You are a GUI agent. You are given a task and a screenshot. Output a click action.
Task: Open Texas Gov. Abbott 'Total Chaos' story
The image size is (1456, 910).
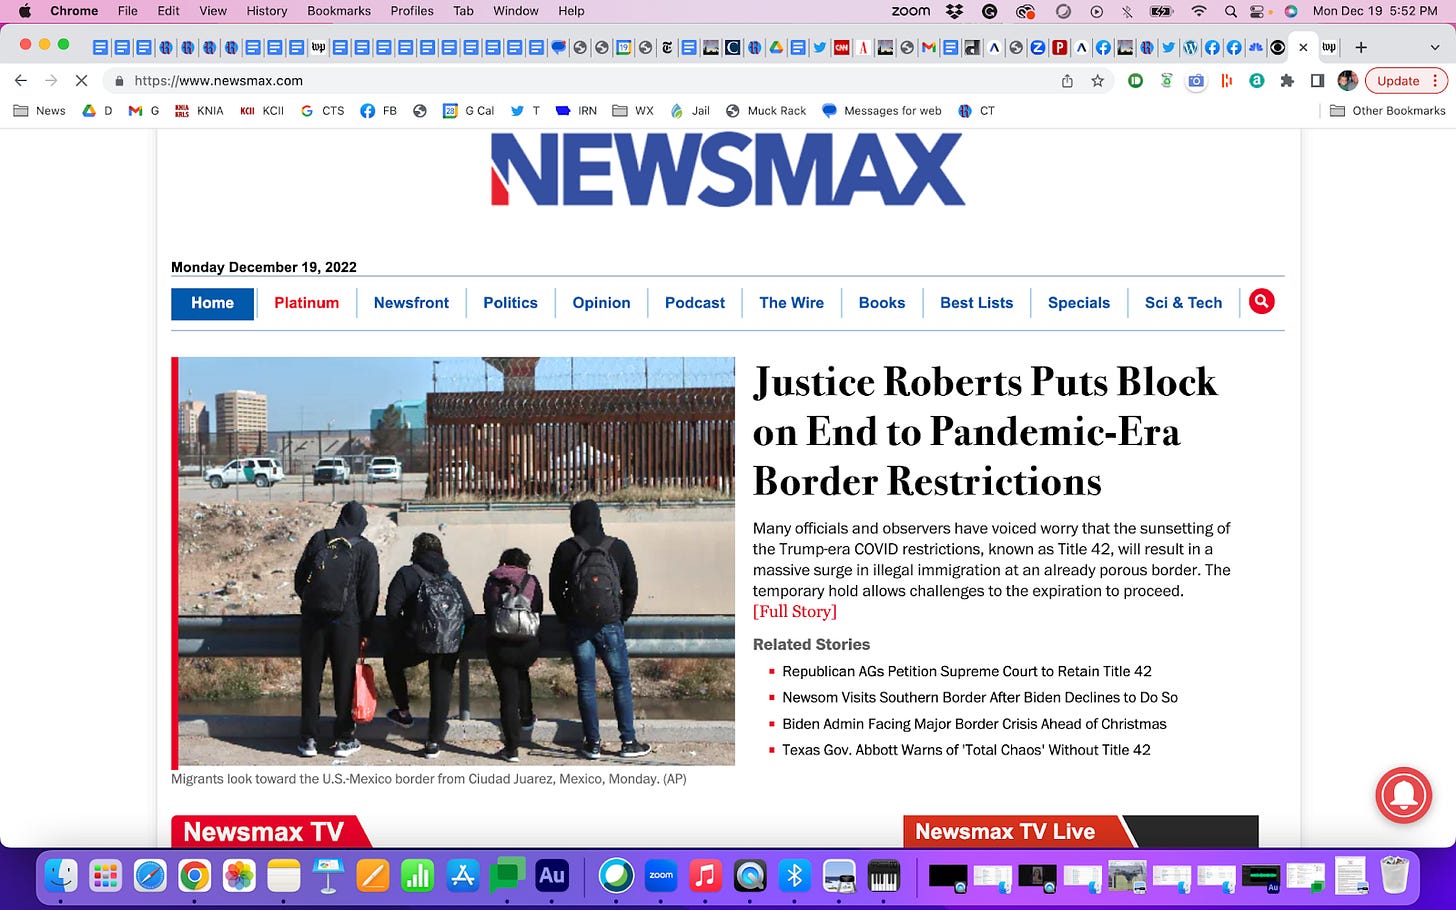966,750
